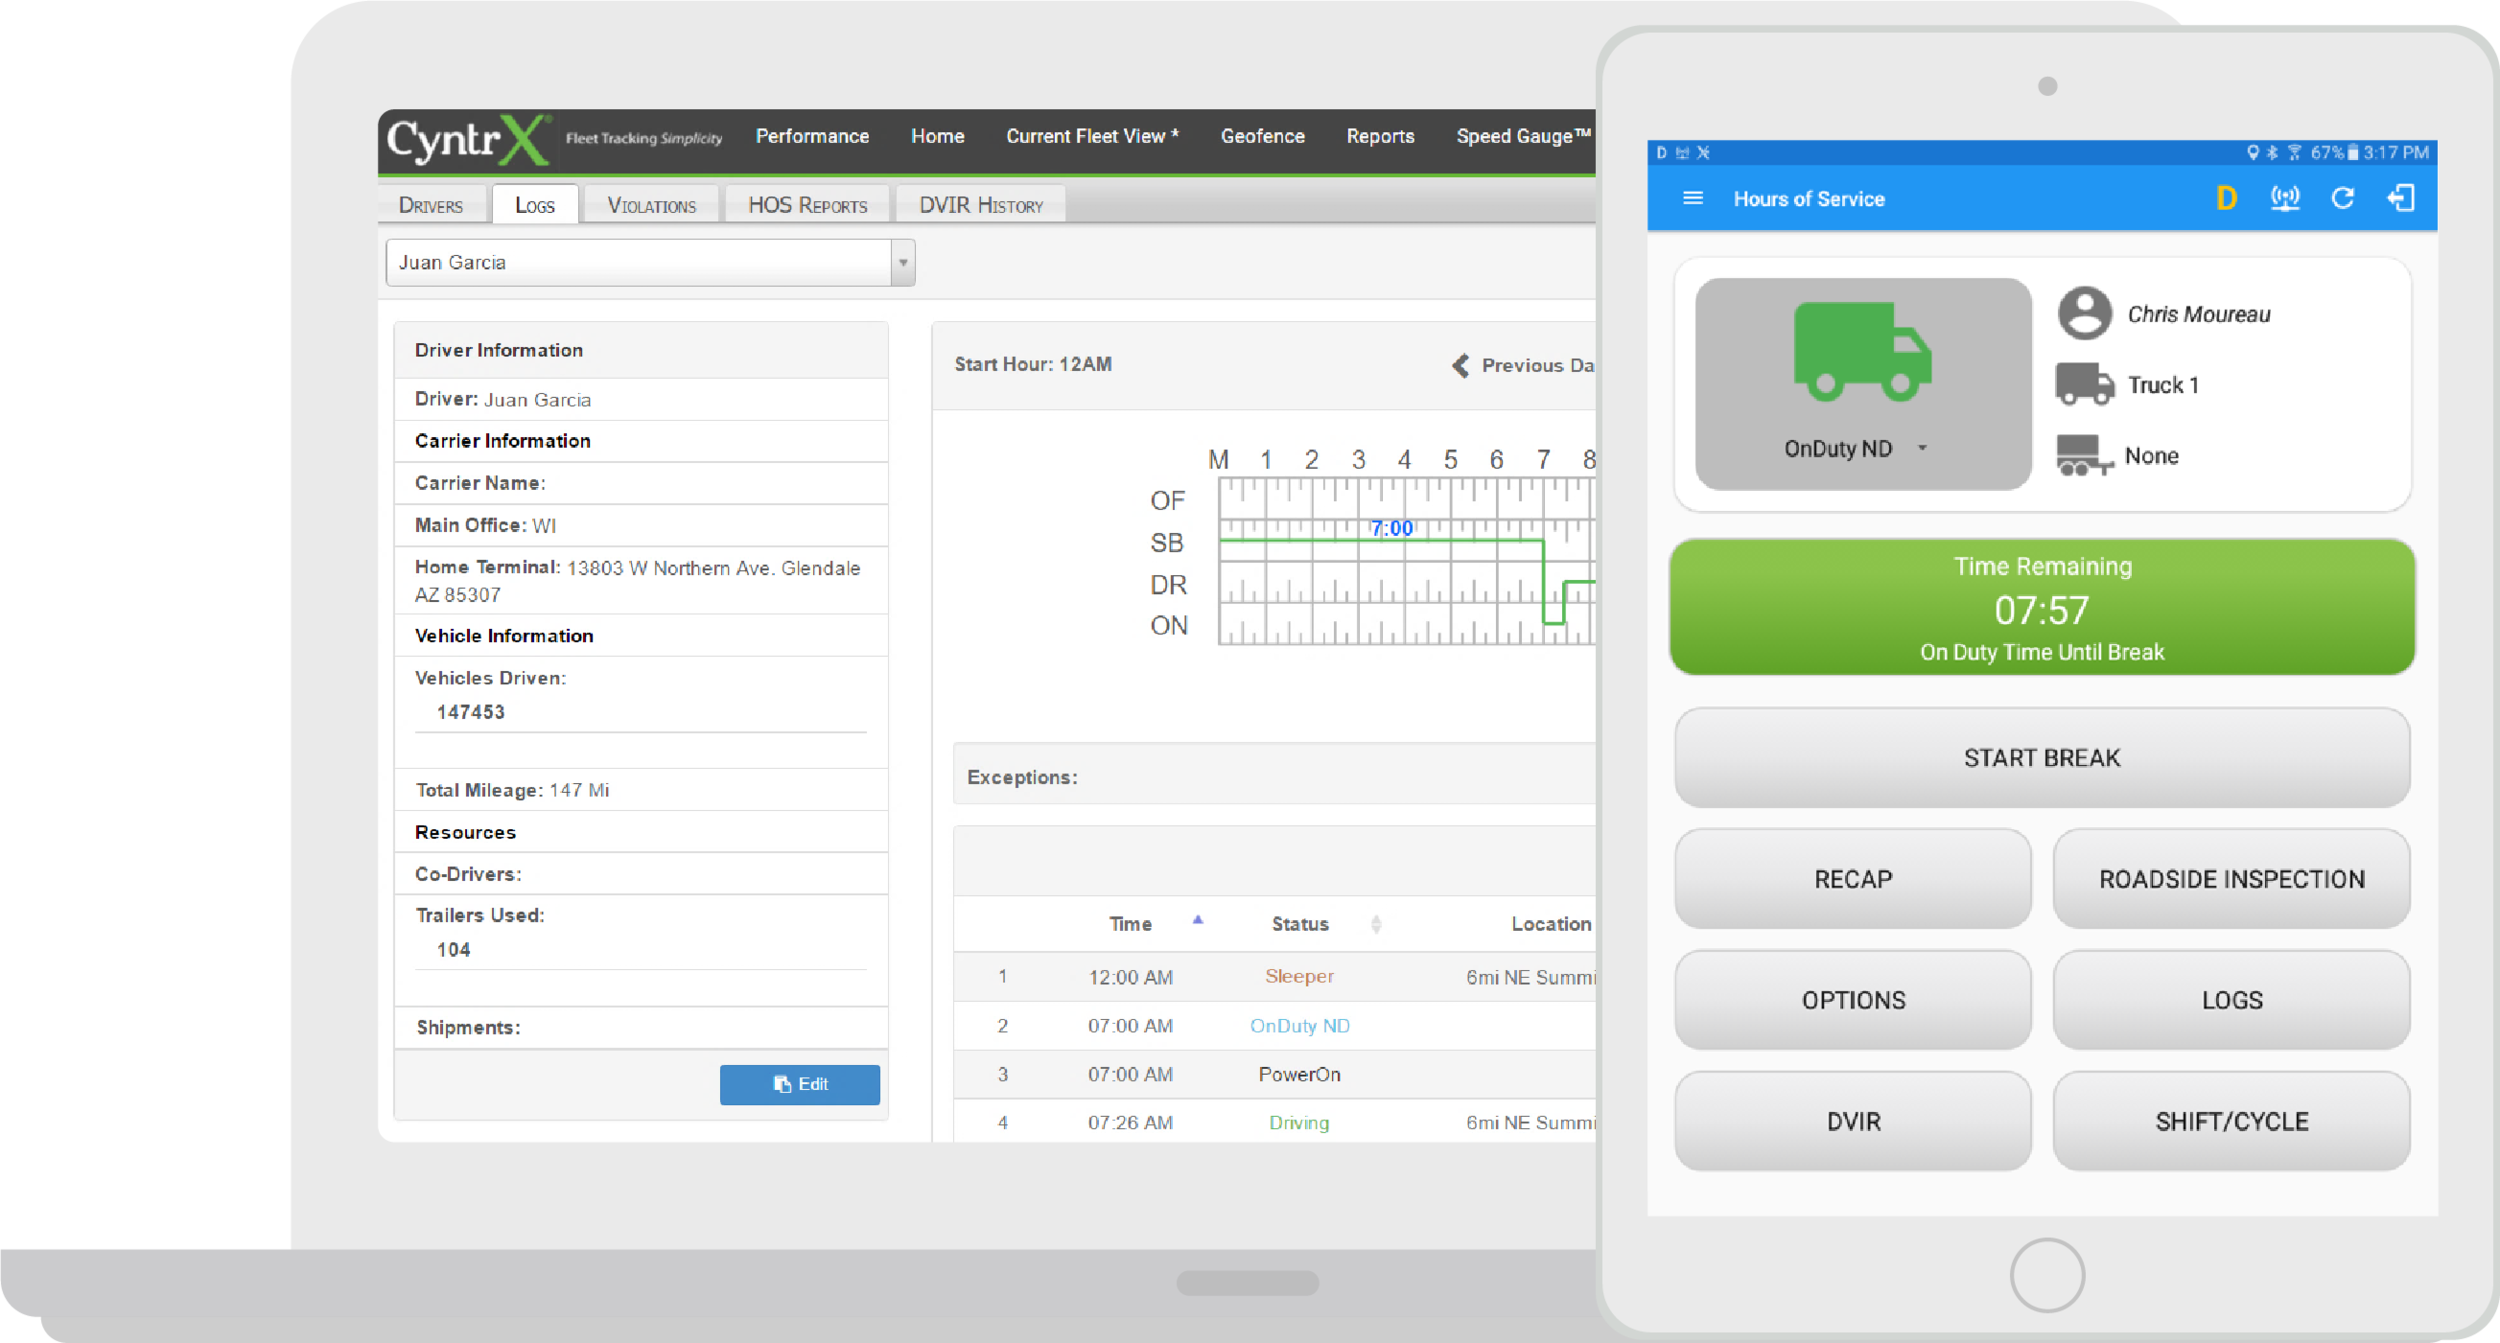Viewport: 2500px width, 1343px height.
Task: Select the Shift/Cycle icon button
Action: coord(2230,1120)
